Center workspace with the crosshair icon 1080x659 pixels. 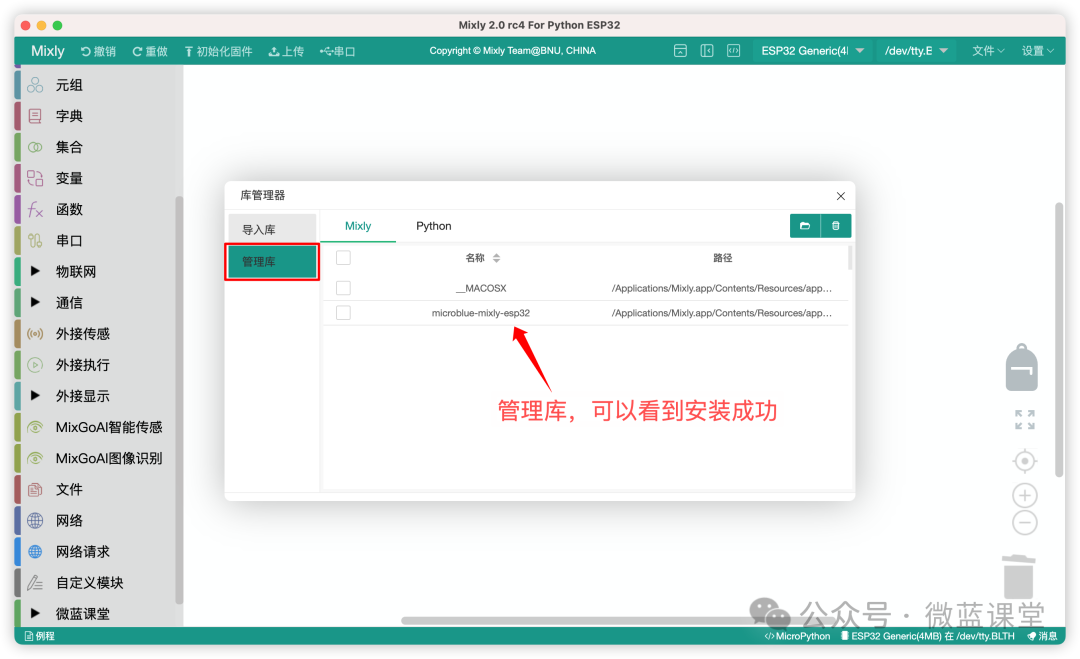pyautogui.click(x=1025, y=461)
